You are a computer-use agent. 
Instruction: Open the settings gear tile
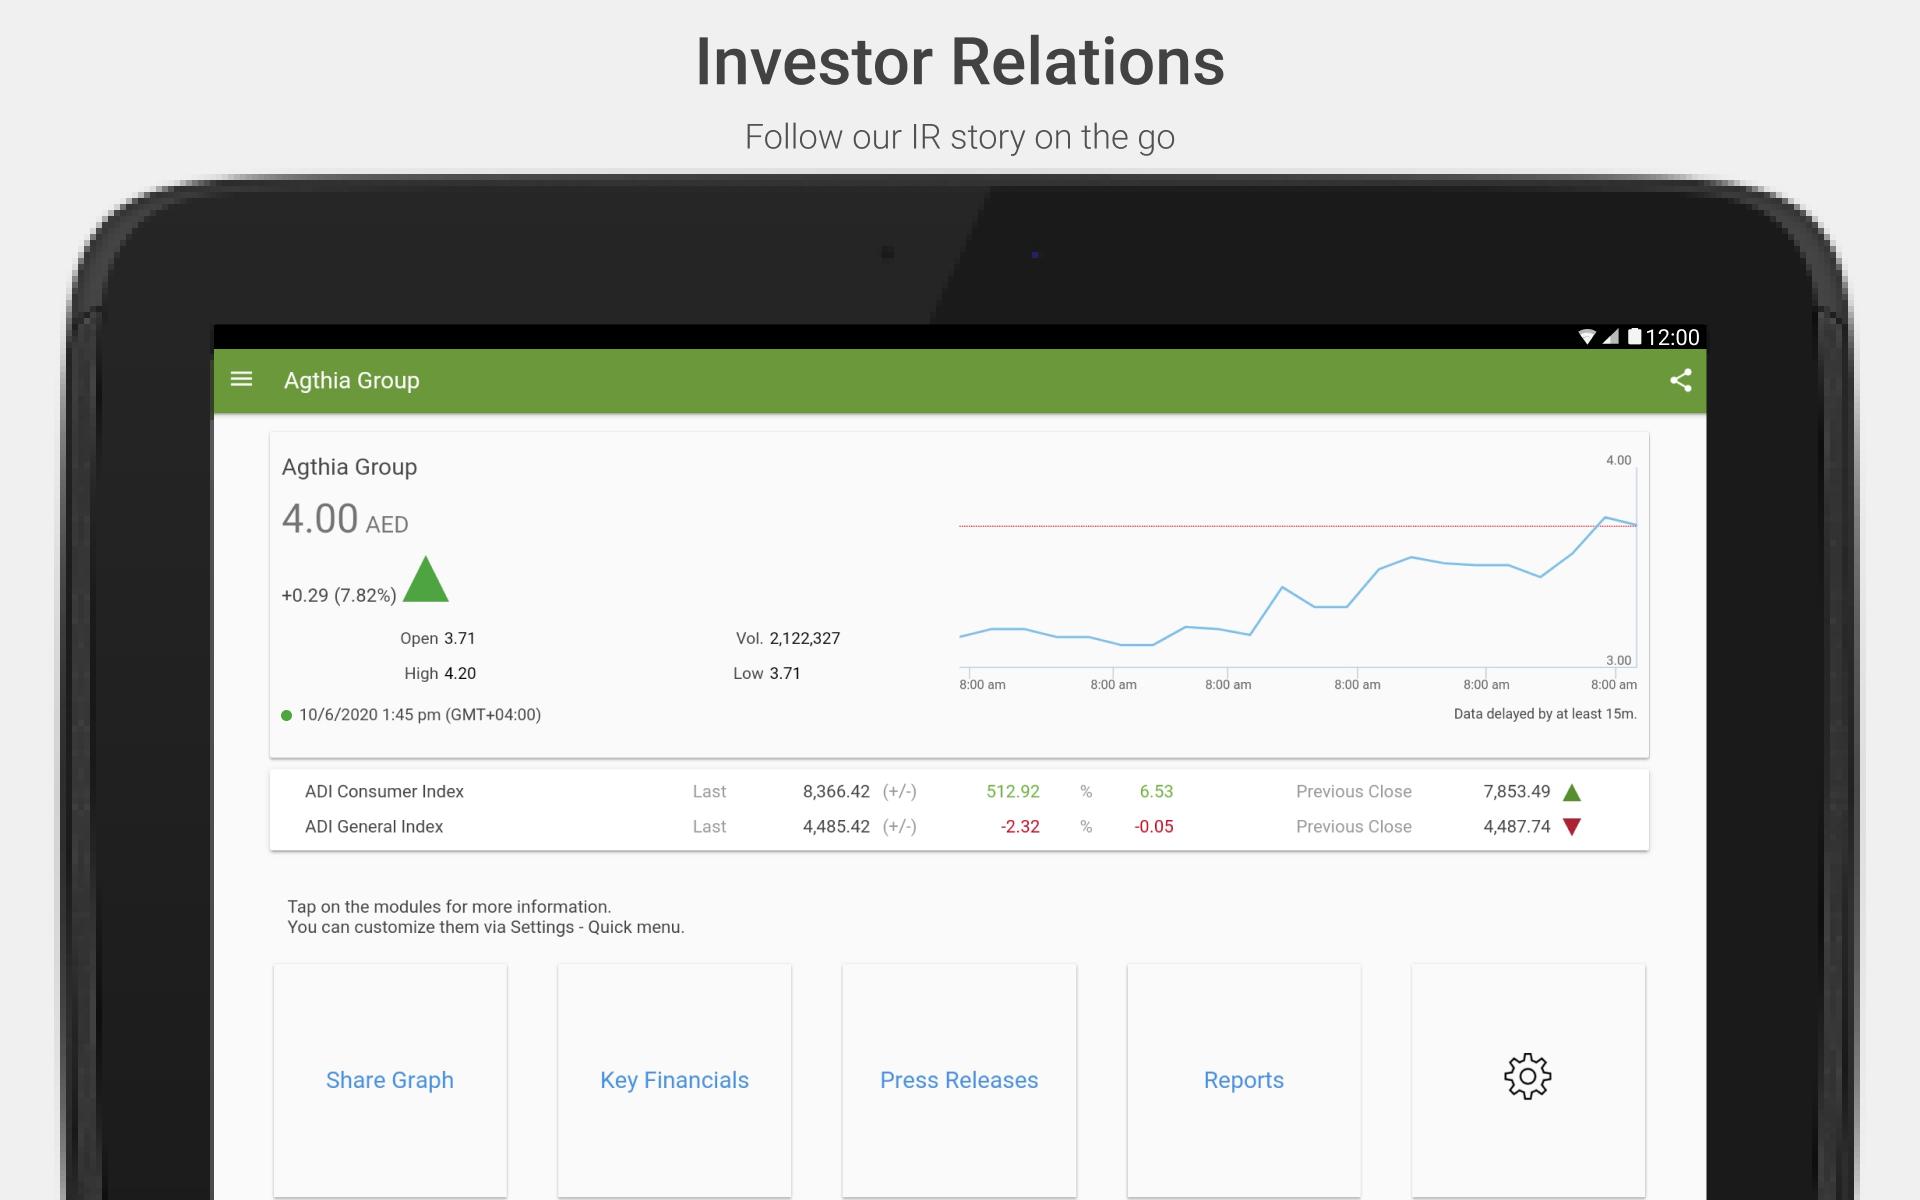[x=1527, y=1078]
